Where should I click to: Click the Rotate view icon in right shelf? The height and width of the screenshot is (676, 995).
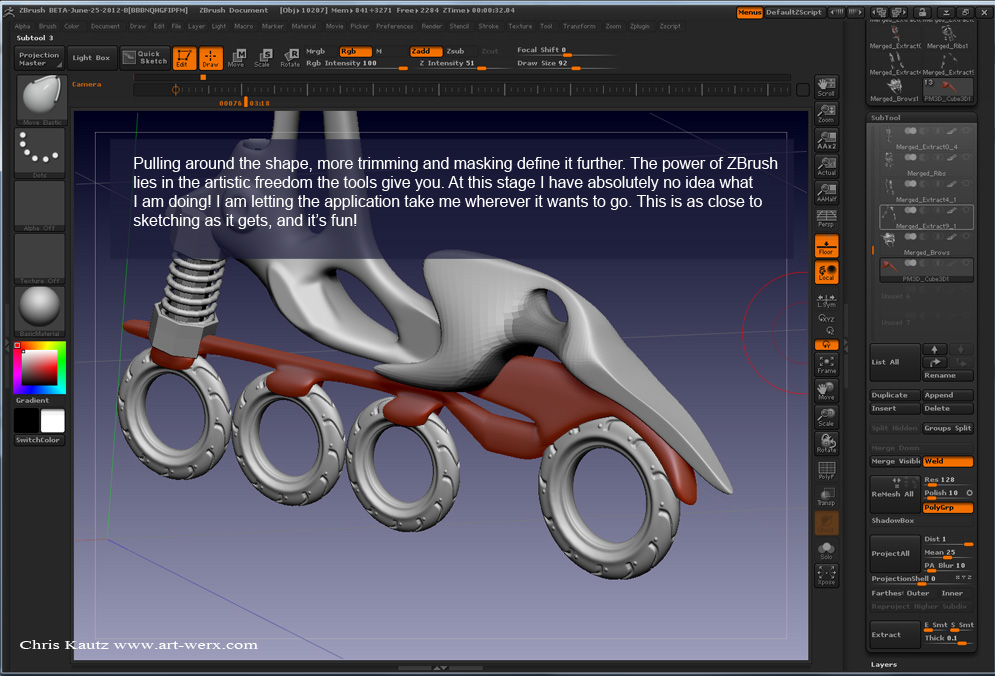coord(826,444)
